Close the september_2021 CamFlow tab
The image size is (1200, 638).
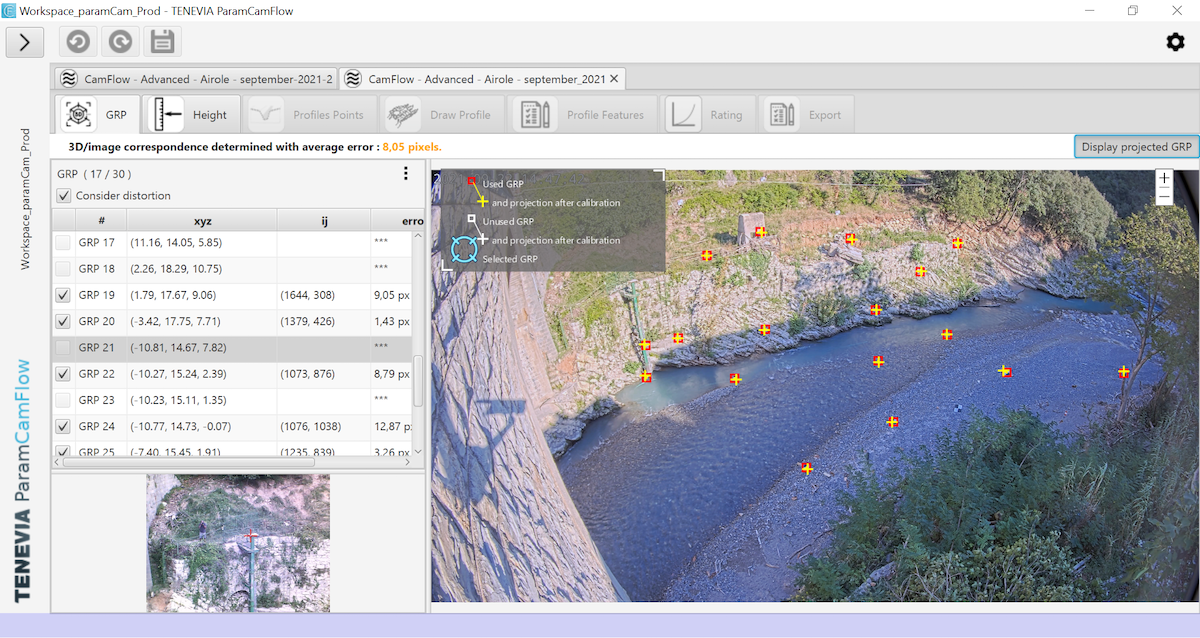pos(615,79)
